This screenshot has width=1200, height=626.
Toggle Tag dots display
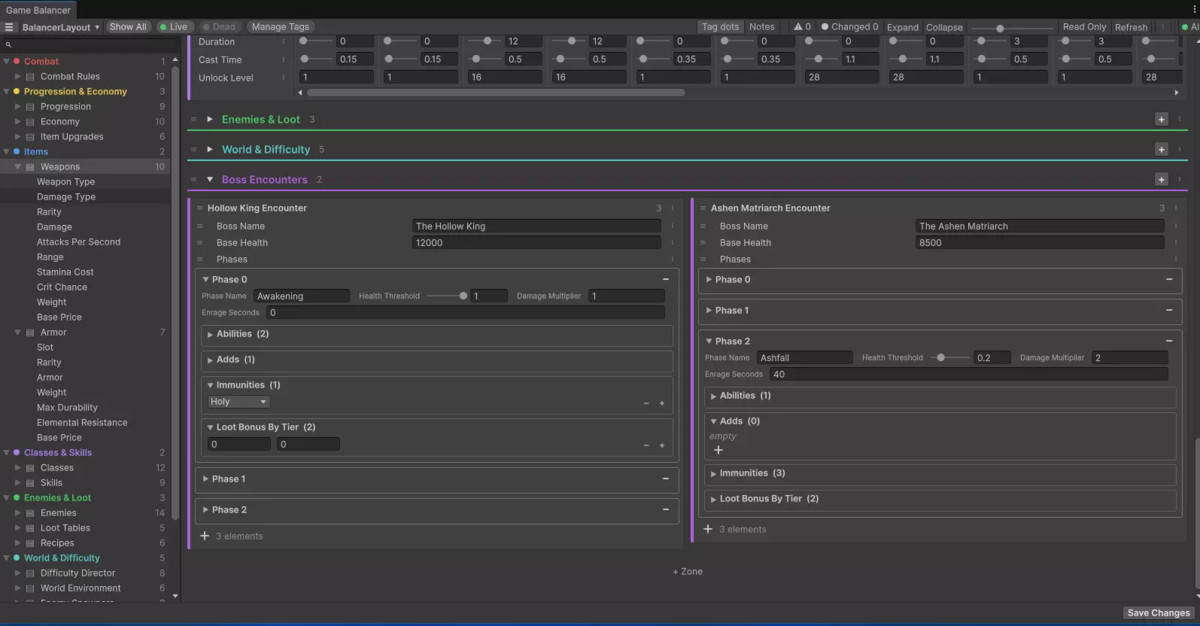click(721, 27)
